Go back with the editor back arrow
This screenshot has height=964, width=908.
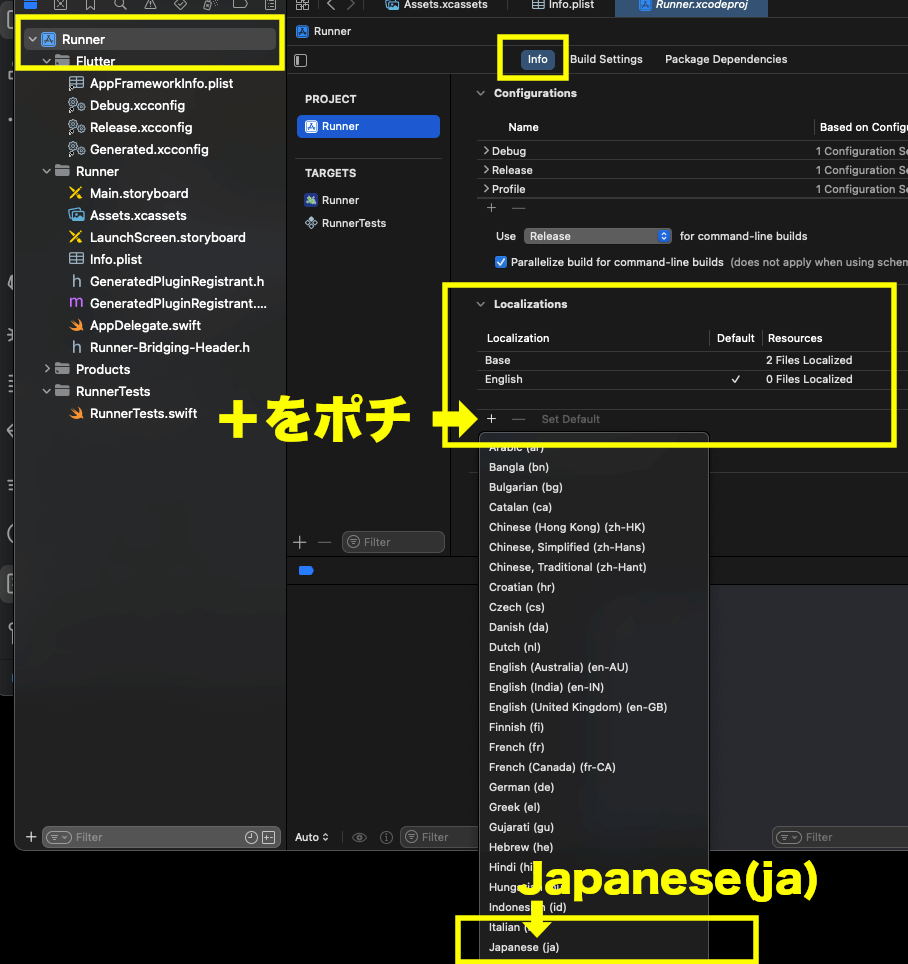[331, 5]
